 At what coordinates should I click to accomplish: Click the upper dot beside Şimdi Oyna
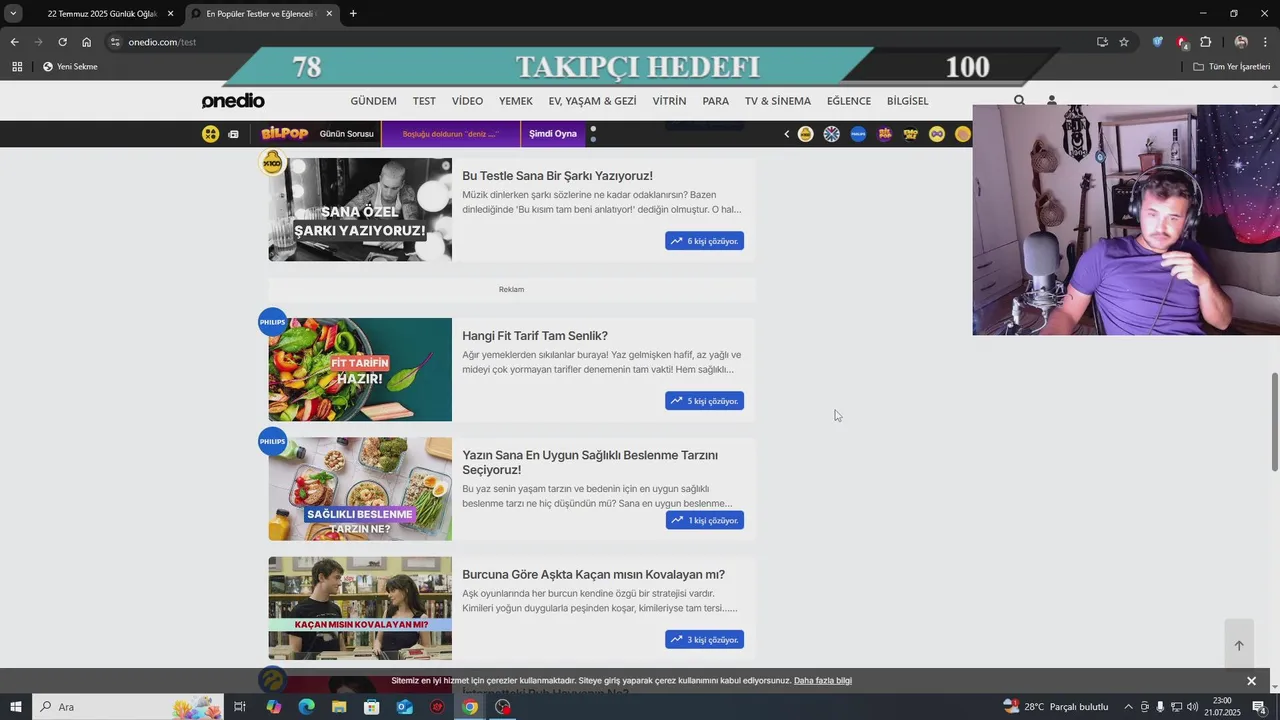point(593,129)
